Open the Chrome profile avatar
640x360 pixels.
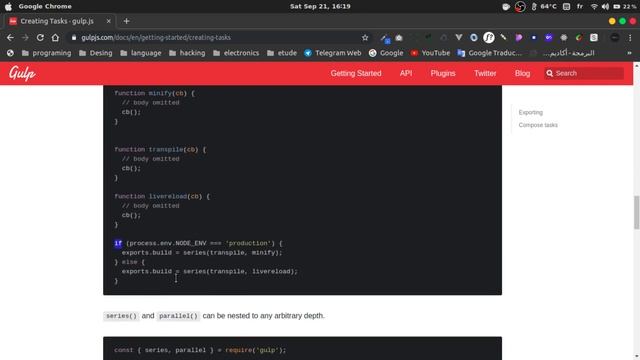click(x=615, y=38)
